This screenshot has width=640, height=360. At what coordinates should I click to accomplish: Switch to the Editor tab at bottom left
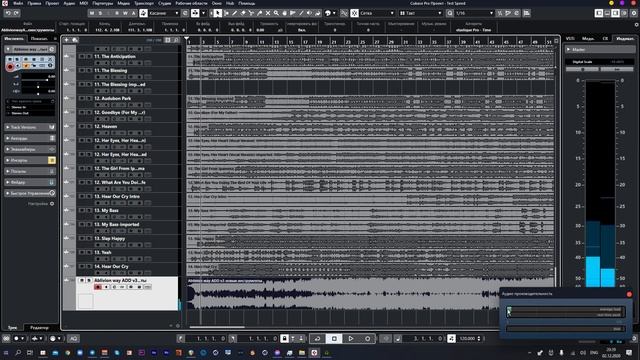click(x=39, y=327)
